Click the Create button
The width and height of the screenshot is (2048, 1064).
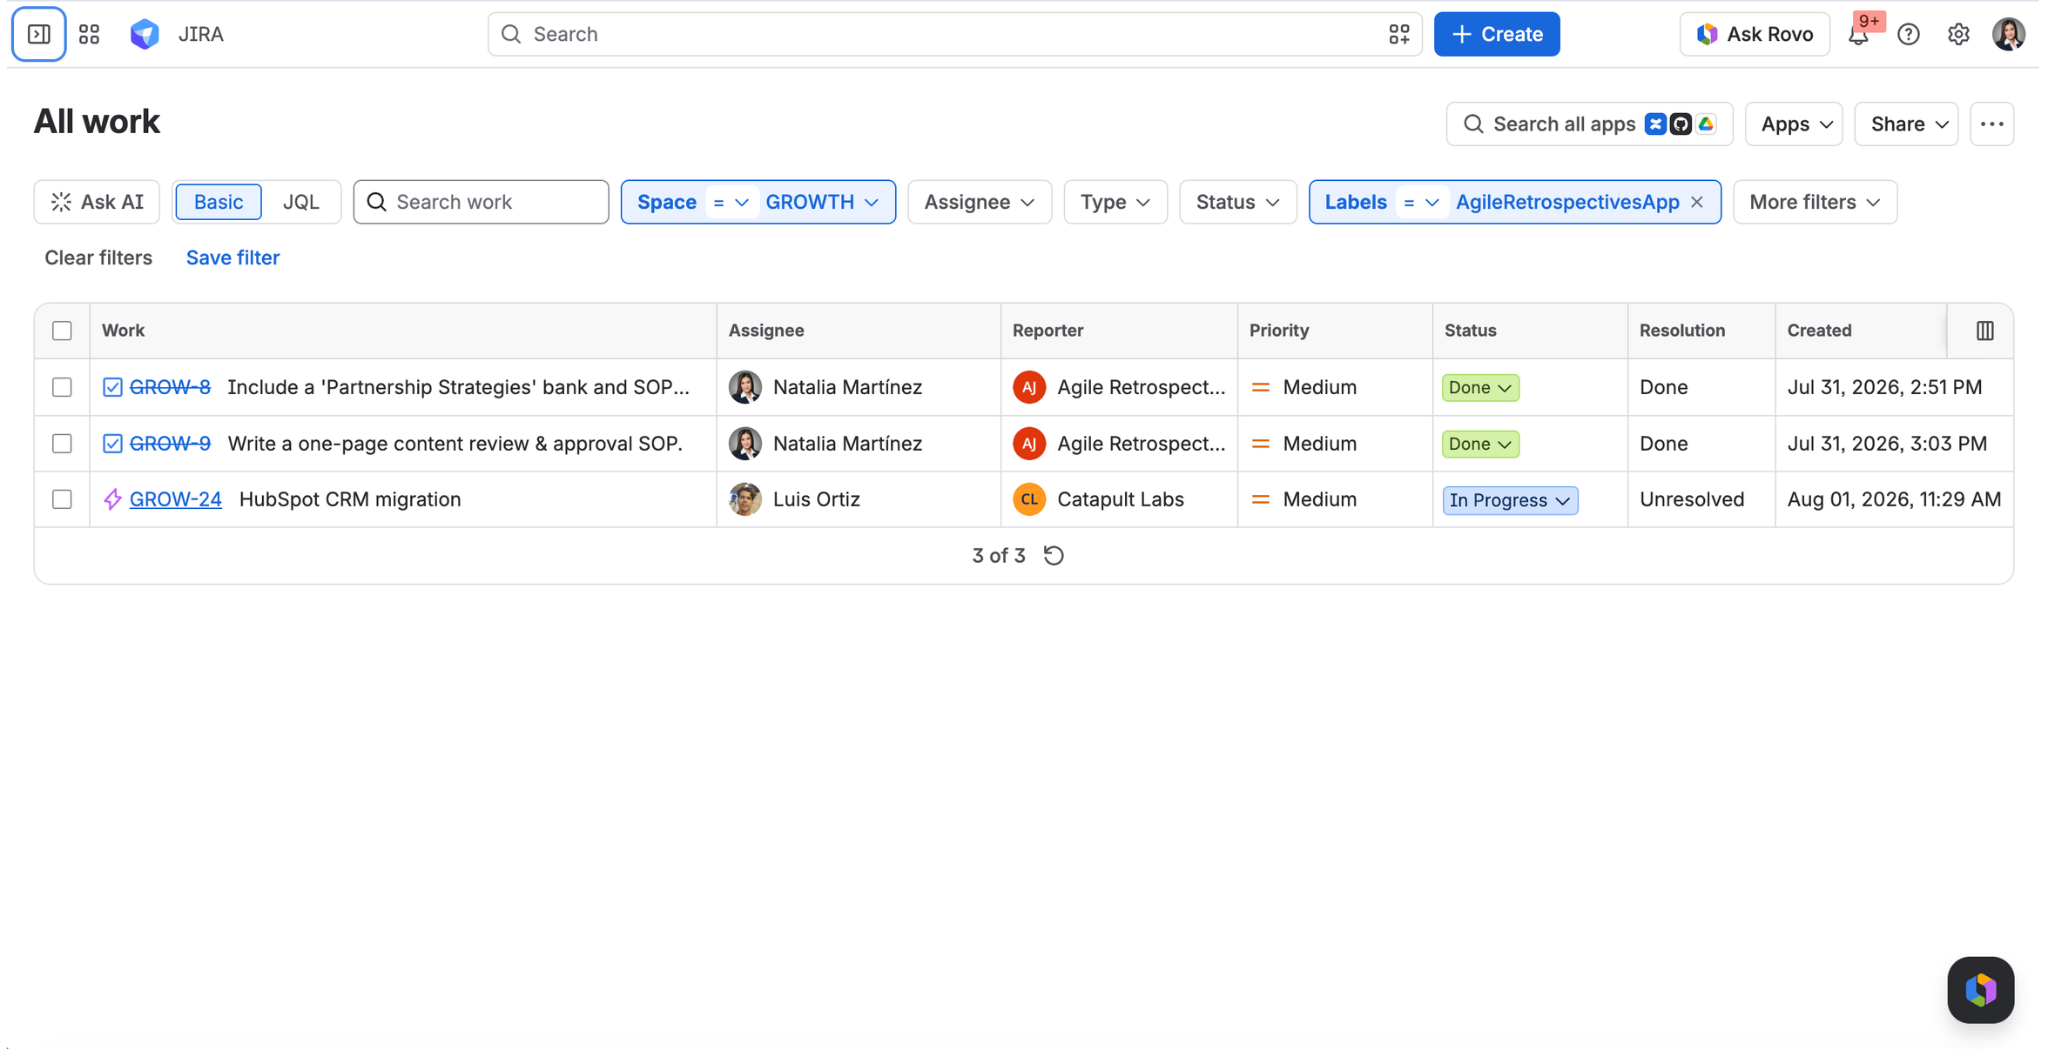(1497, 34)
